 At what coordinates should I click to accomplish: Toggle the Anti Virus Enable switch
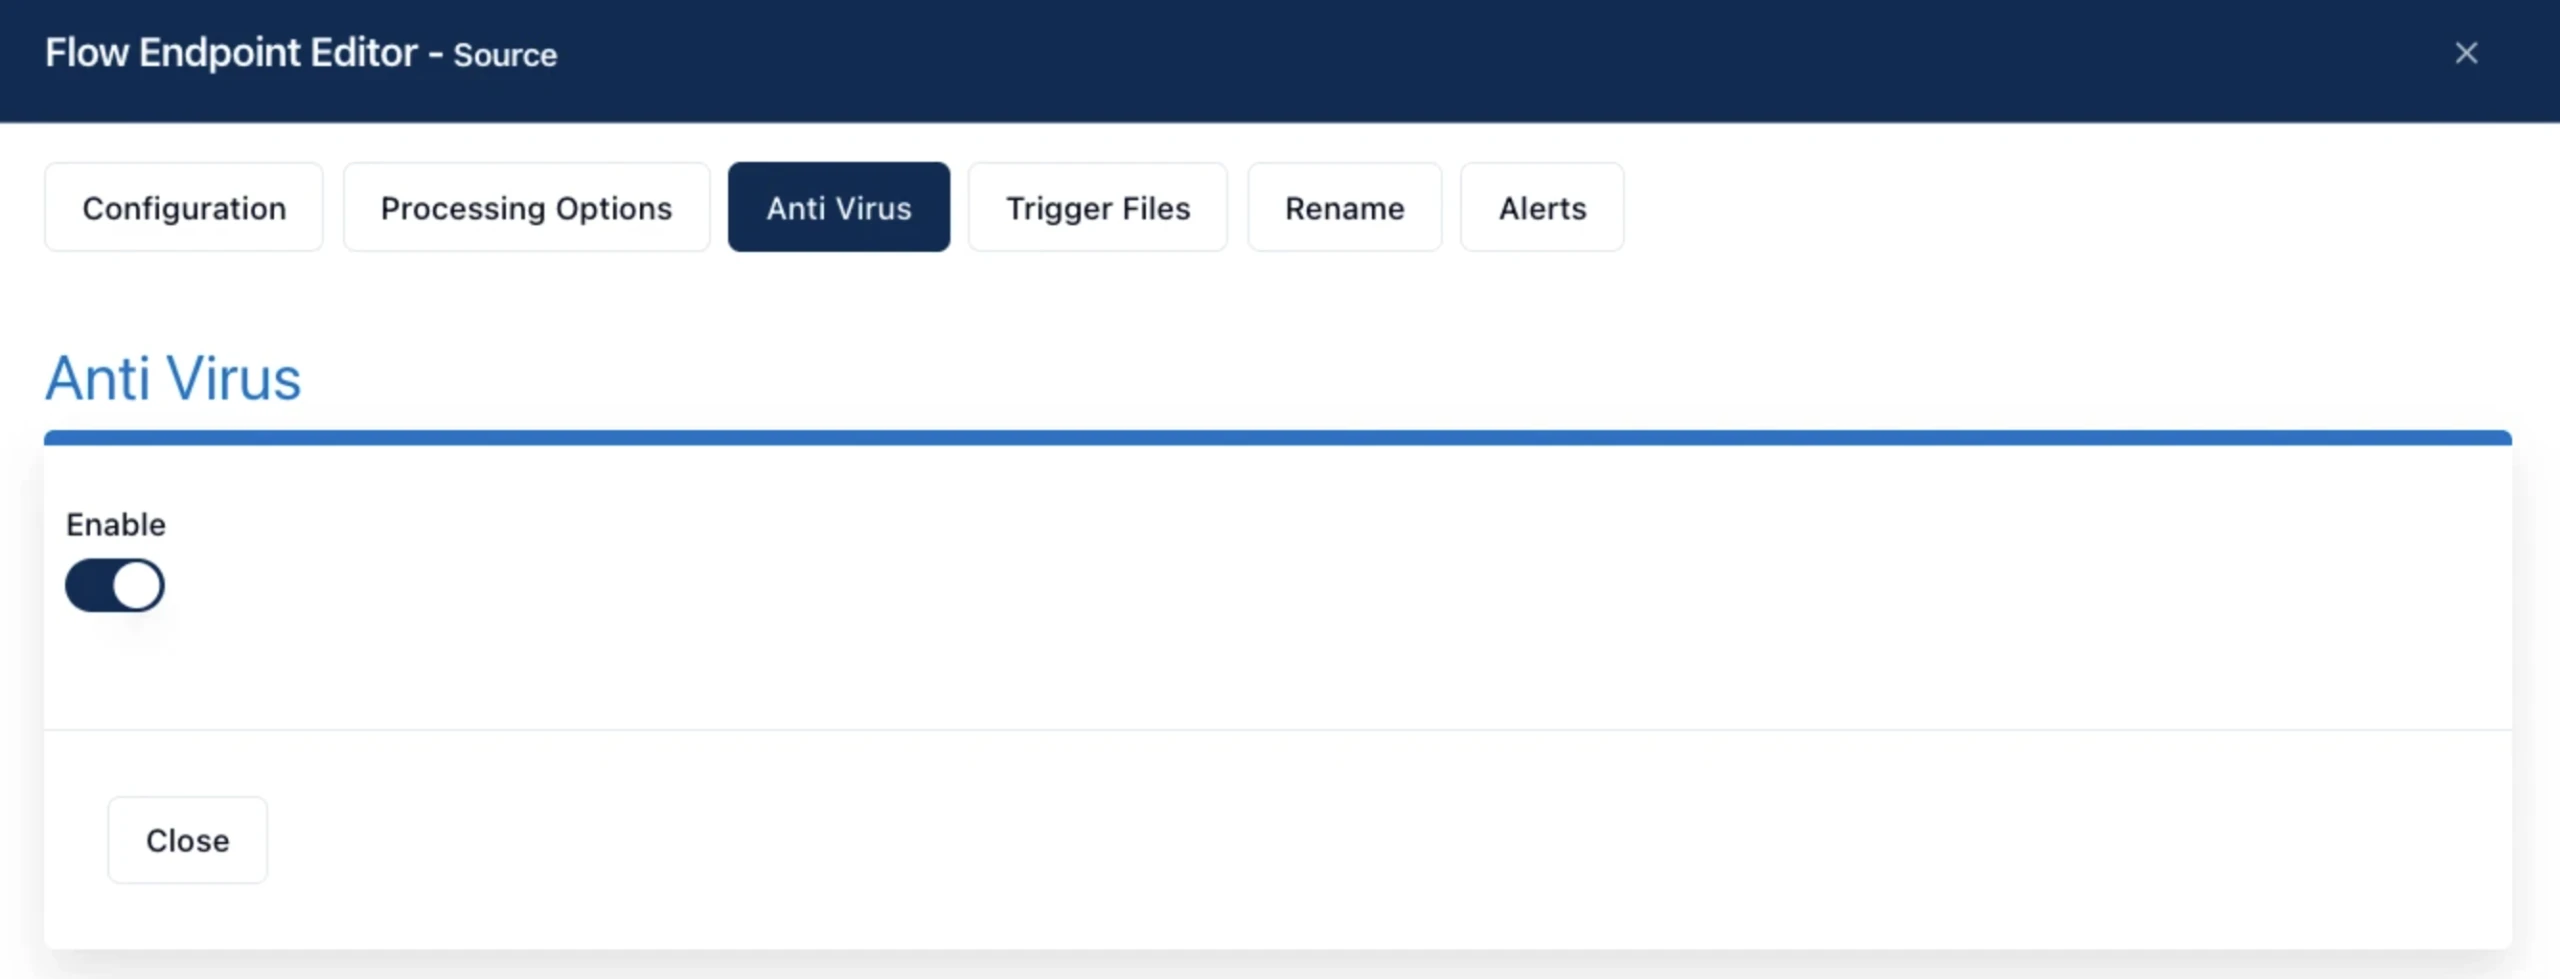[115, 585]
